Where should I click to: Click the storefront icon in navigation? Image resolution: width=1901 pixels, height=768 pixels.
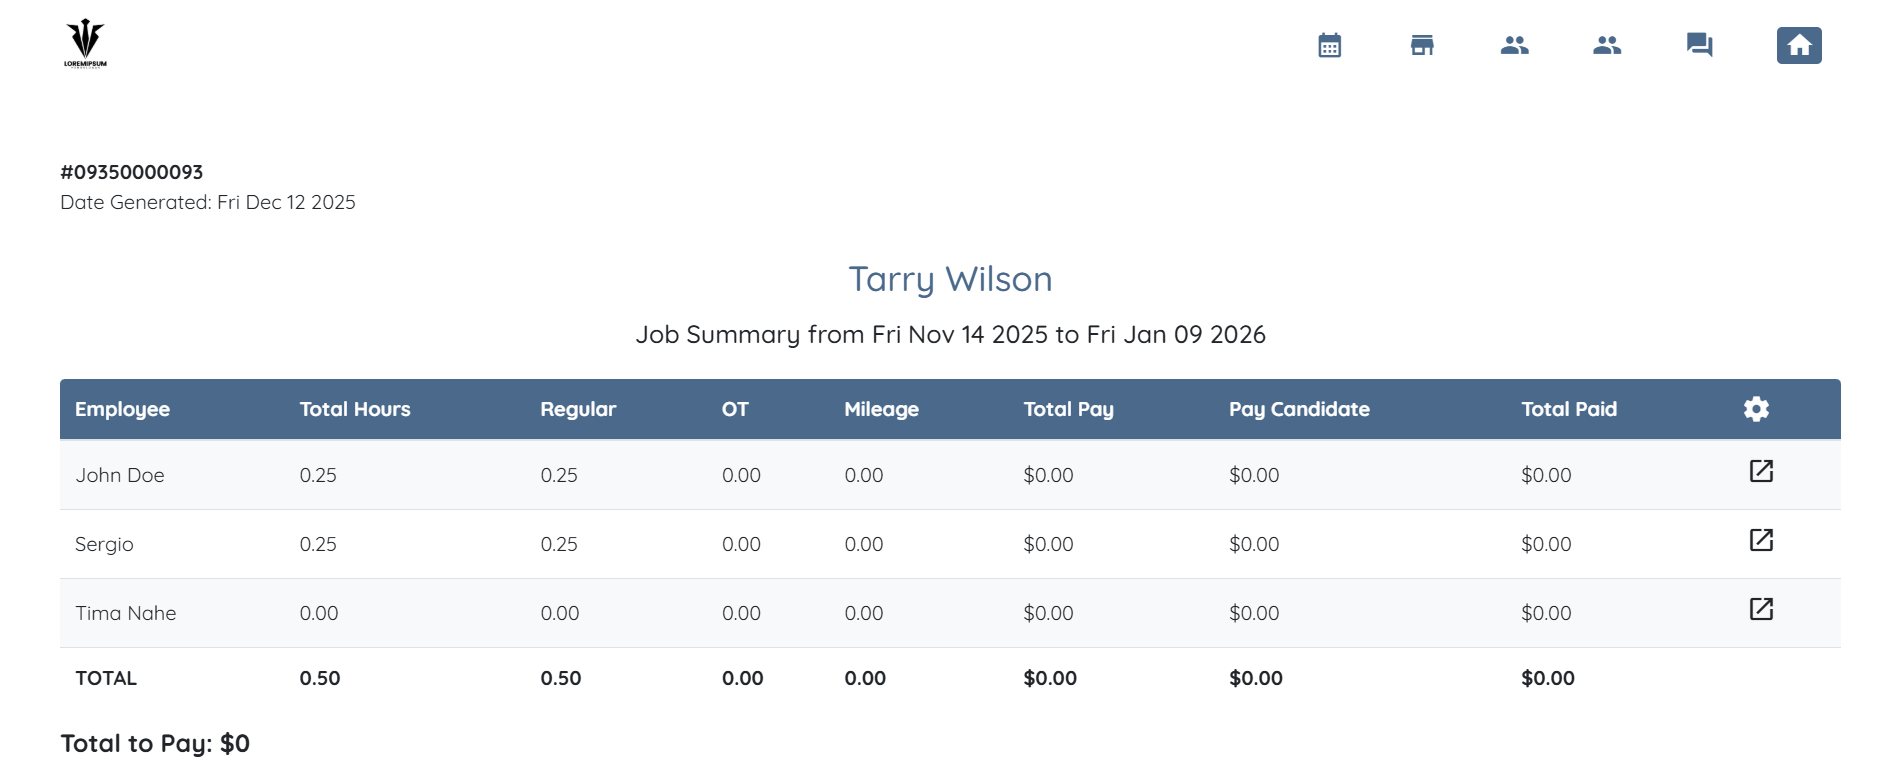click(1422, 45)
